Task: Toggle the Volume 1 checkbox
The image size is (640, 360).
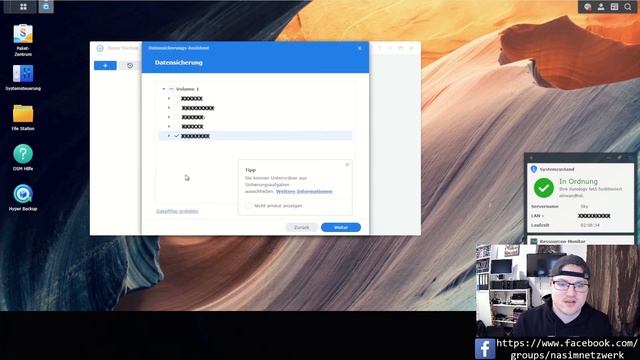Action: point(171,89)
